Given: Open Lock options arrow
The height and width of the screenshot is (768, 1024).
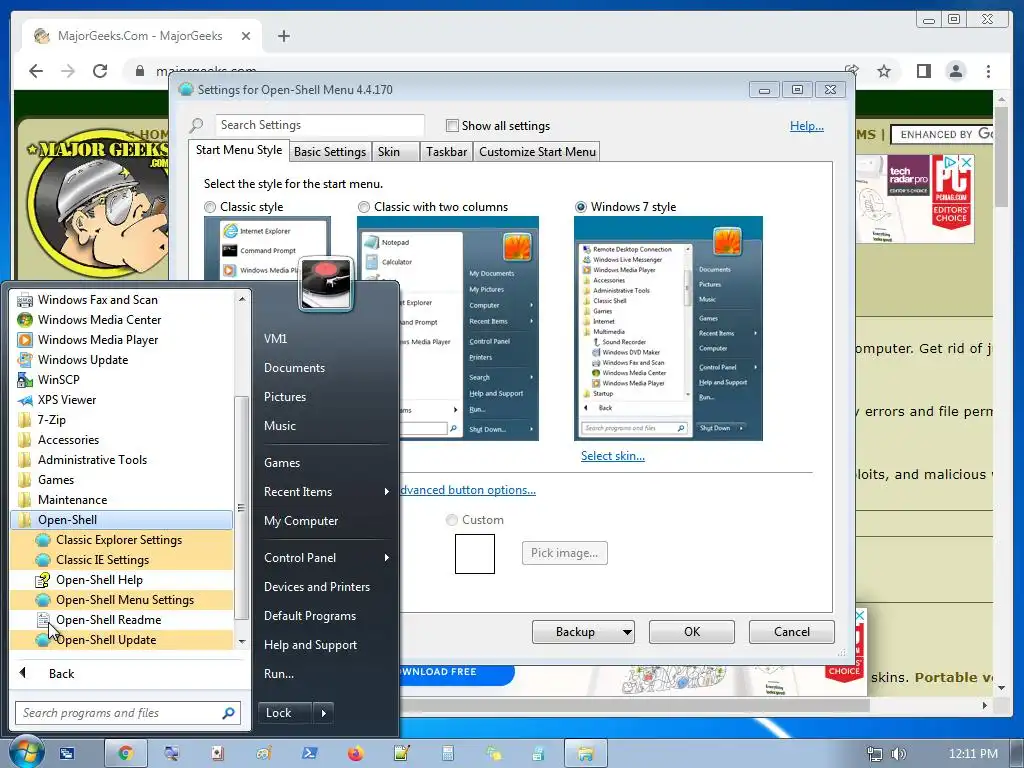Looking at the screenshot, I should point(324,713).
